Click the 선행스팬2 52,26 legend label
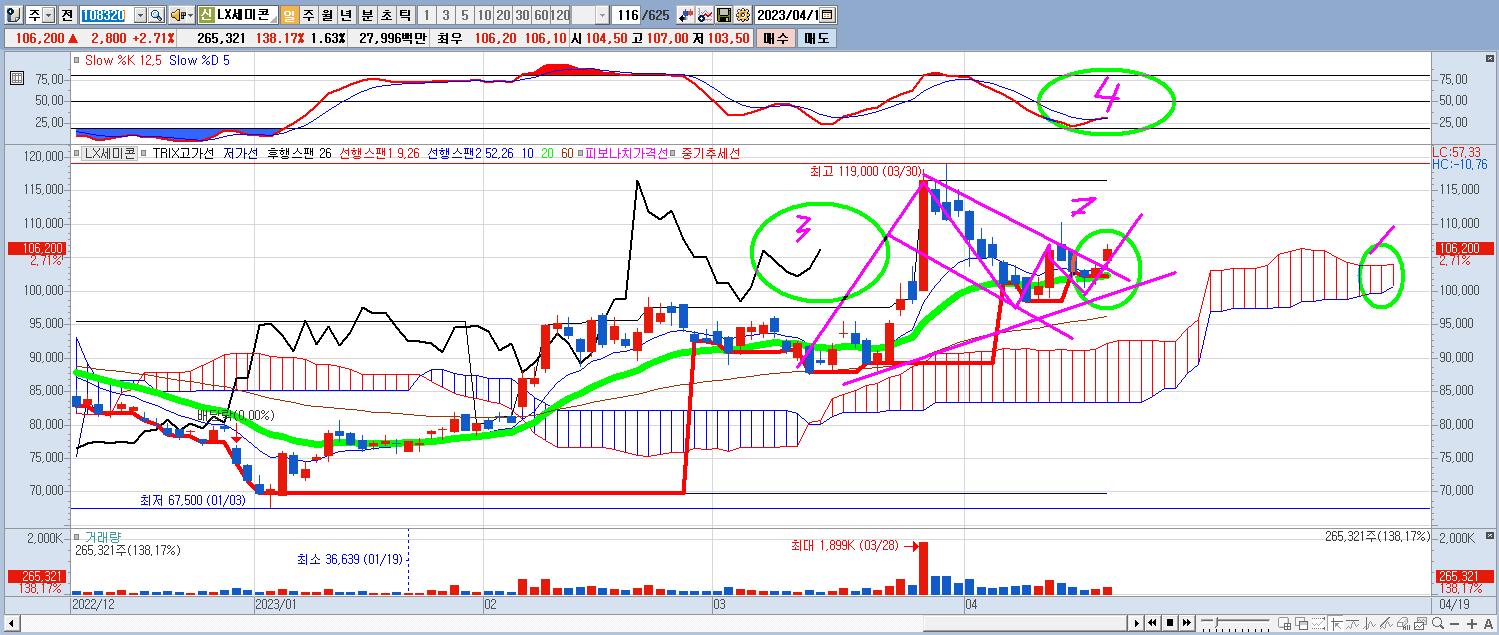Screen dimensions: 1499x635 pos(470,153)
